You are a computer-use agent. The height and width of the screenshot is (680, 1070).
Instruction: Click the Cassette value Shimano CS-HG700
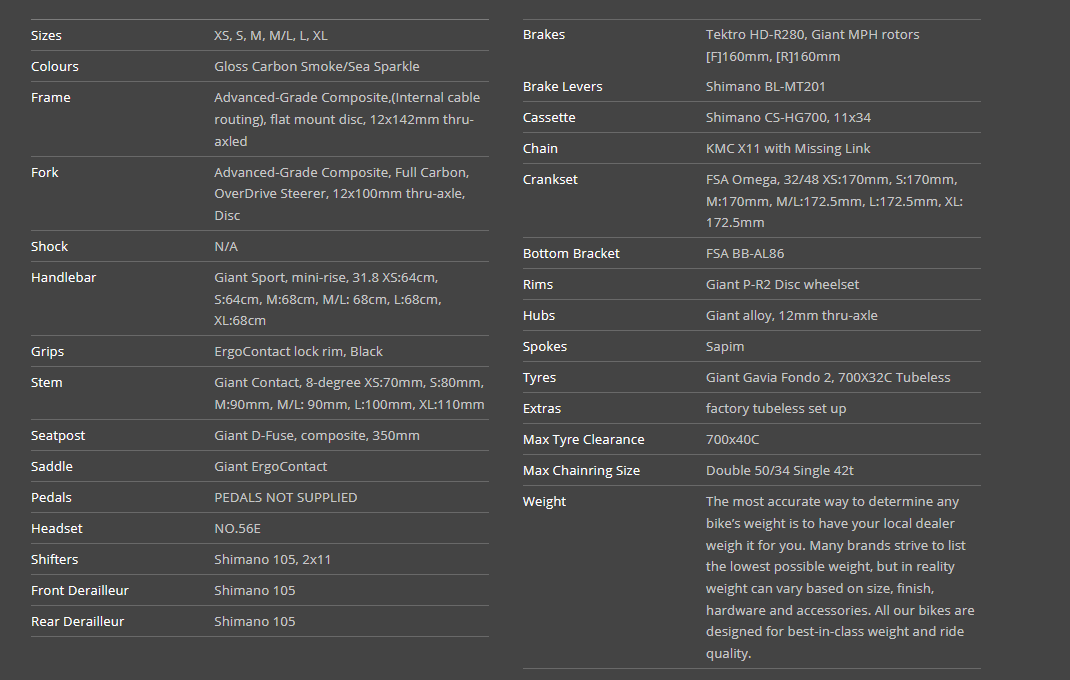(788, 117)
